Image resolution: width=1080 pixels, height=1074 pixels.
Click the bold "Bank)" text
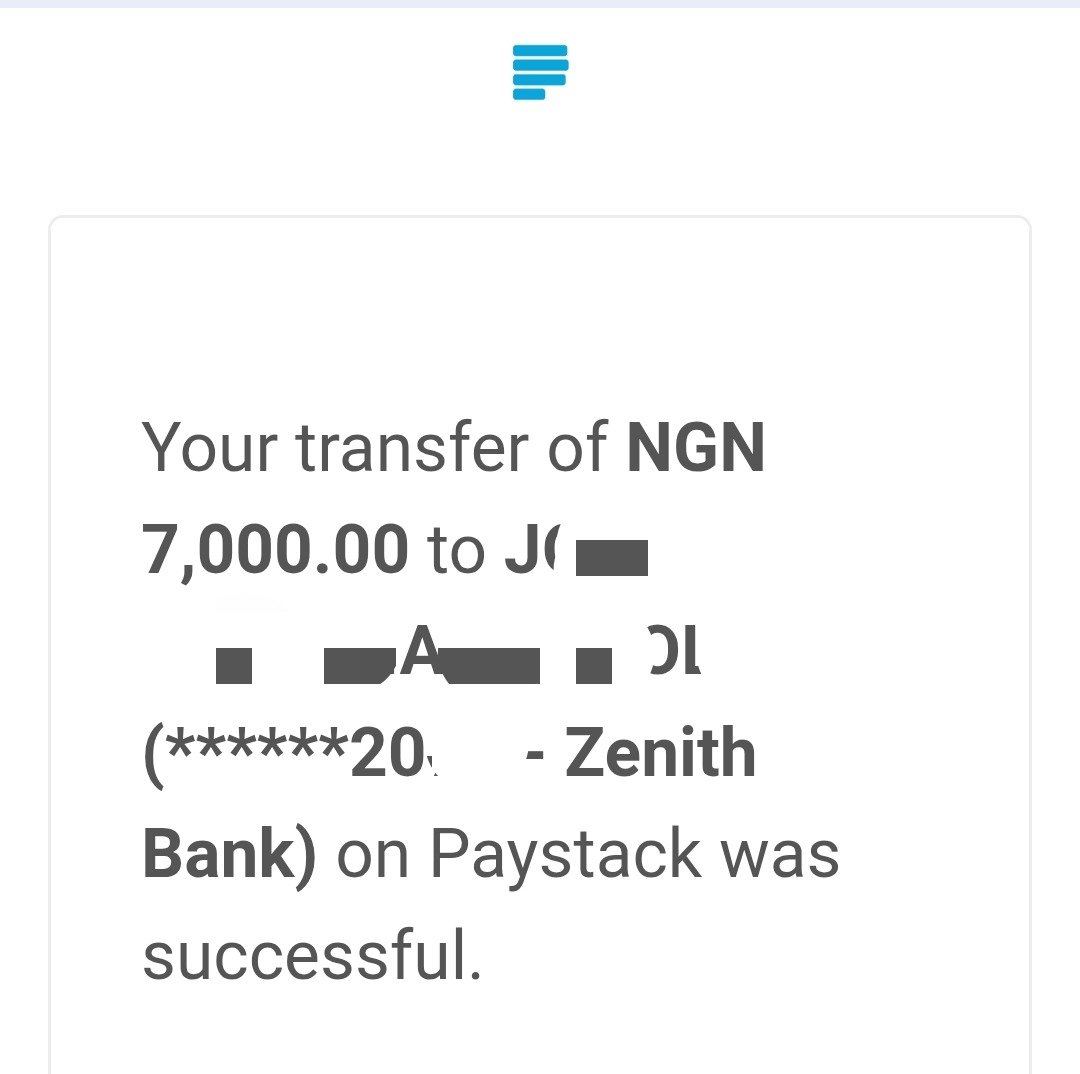[229, 855]
